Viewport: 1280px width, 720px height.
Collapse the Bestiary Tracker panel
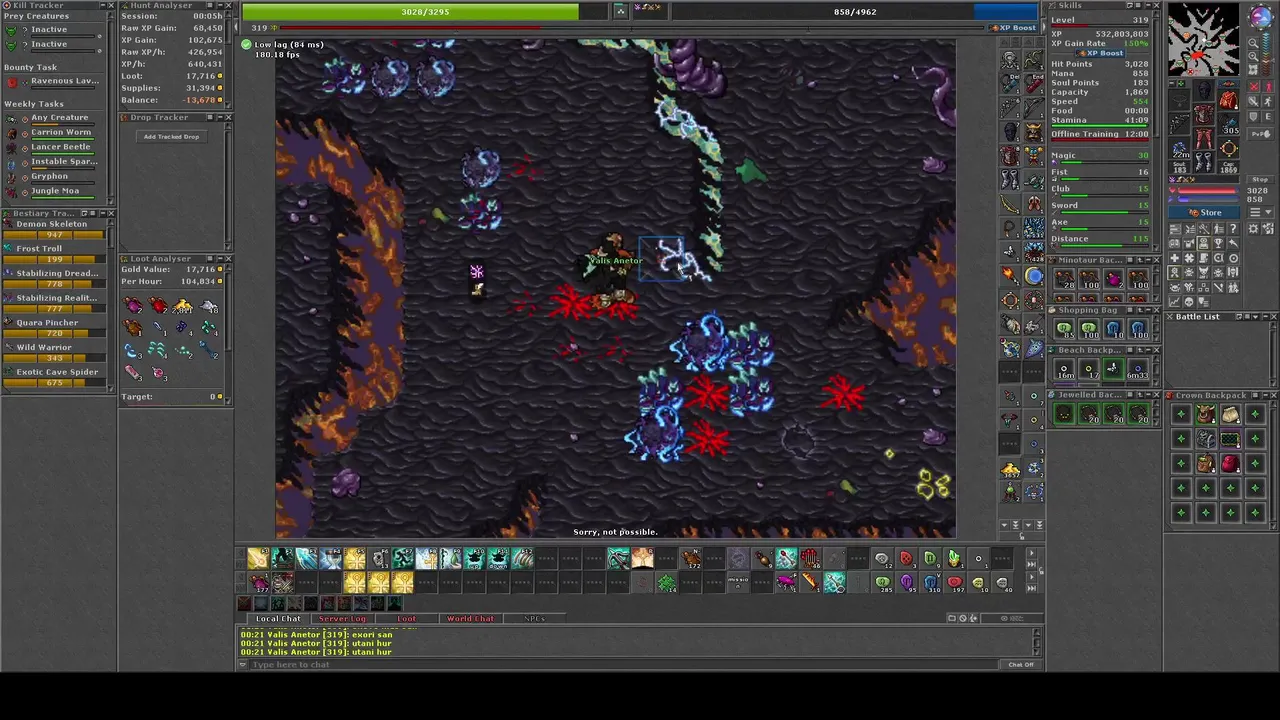(101, 213)
